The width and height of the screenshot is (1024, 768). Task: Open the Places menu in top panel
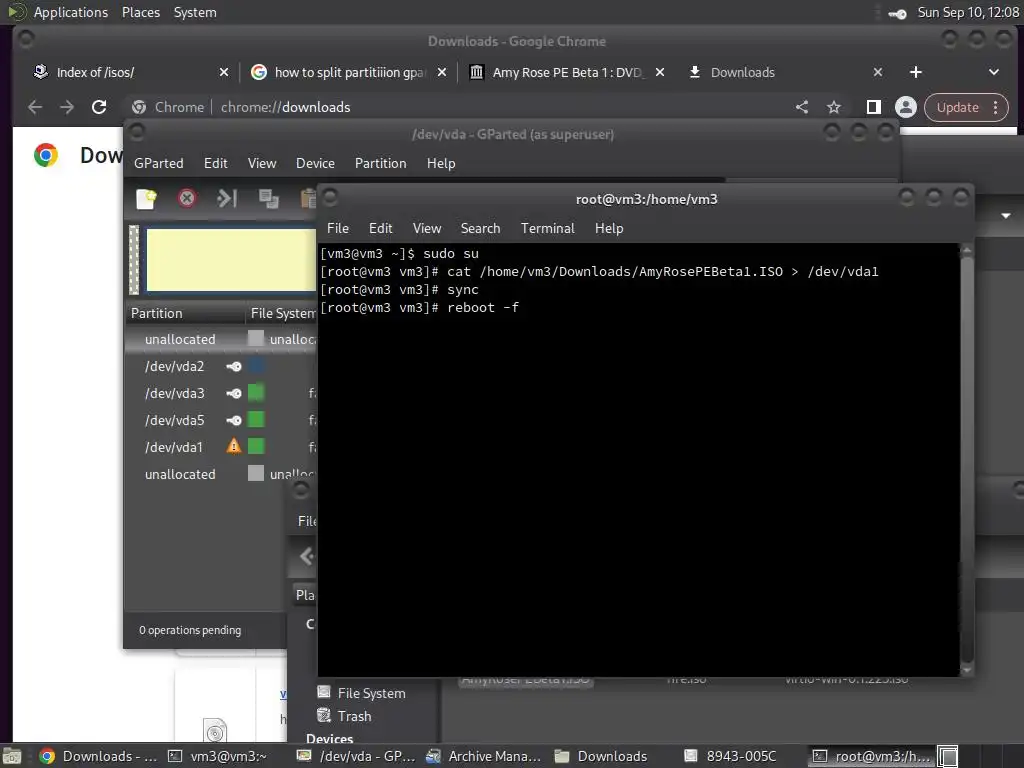coord(140,12)
